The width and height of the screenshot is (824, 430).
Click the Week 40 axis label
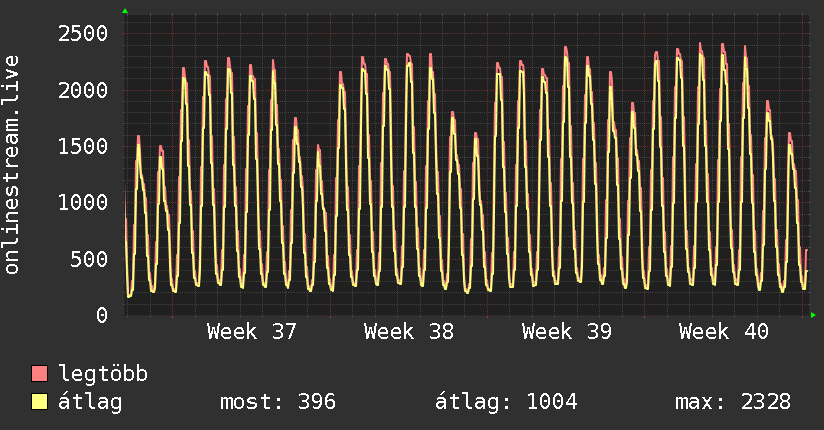pos(724,332)
